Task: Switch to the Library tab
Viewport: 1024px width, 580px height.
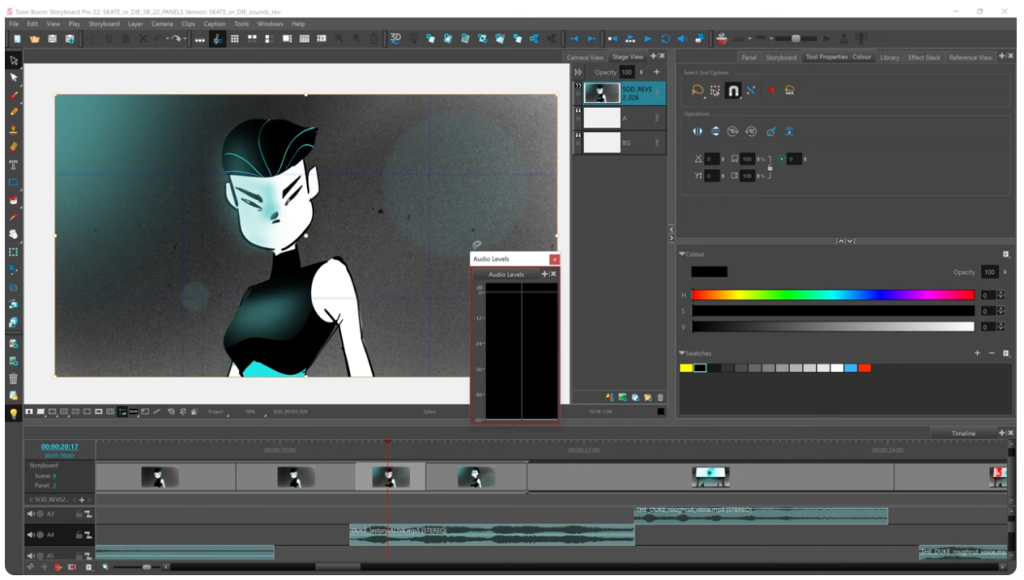Action: click(x=889, y=57)
